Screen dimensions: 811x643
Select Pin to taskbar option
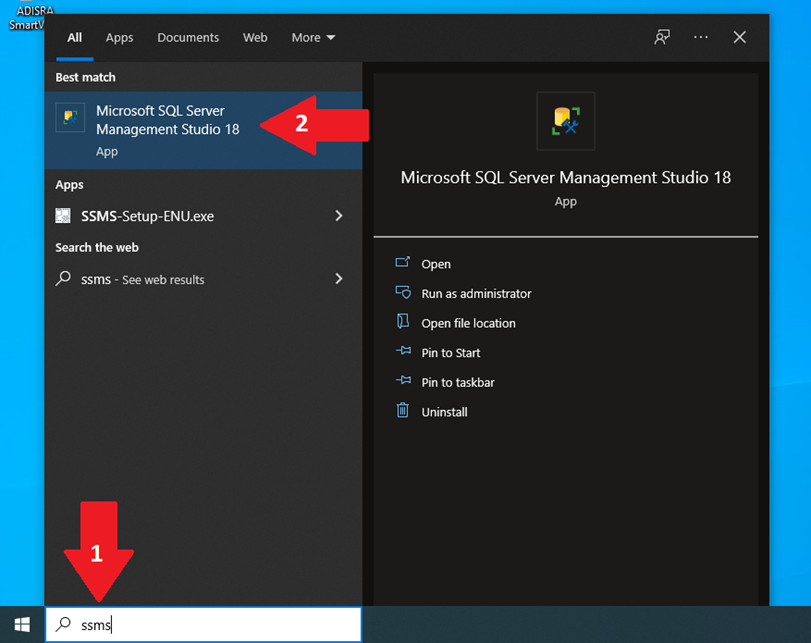pyautogui.click(x=458, y=382)
